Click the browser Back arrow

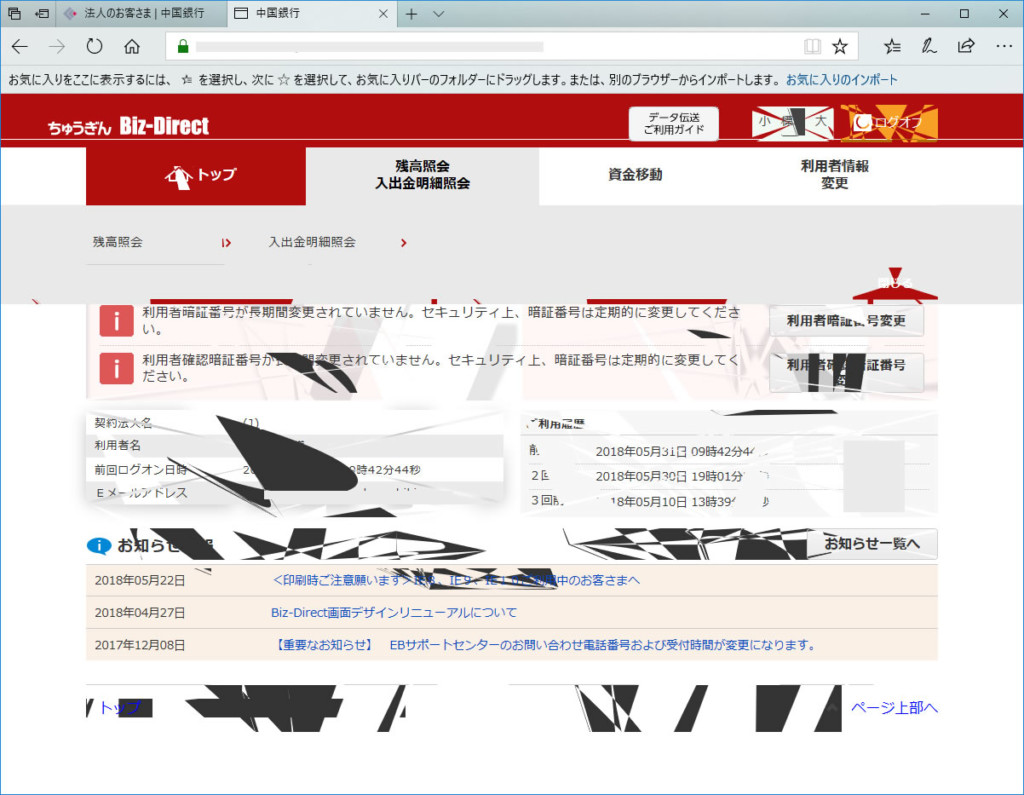20,46
